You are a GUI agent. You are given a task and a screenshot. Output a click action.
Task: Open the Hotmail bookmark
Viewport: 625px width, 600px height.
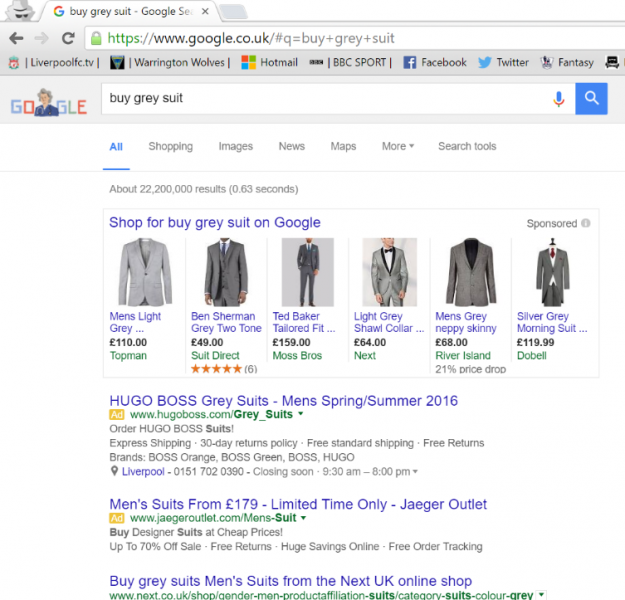coord(269,63)
